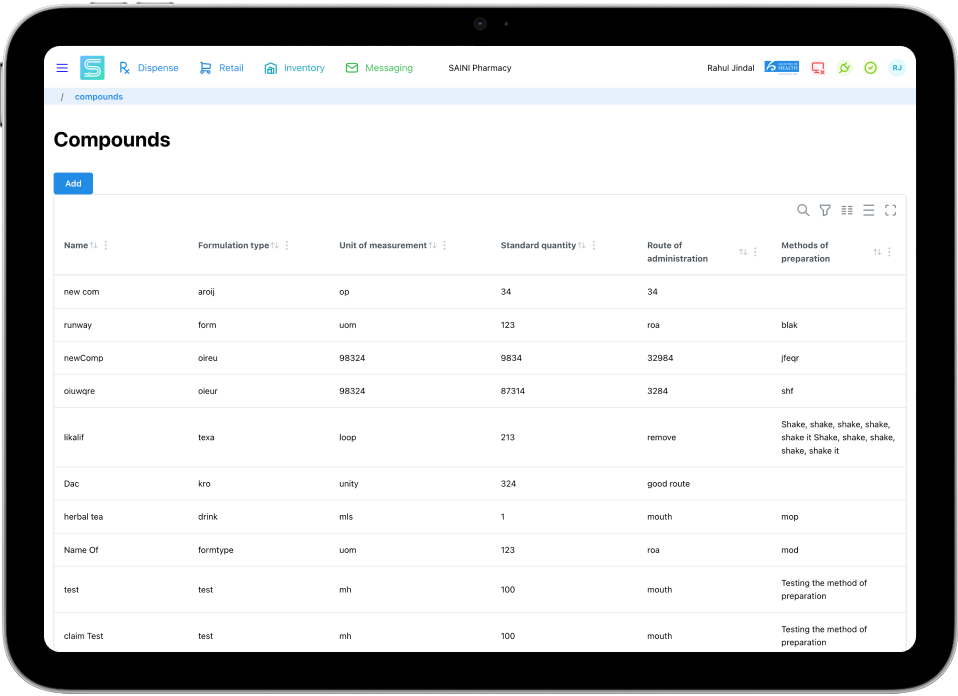Click the Add compound button
The width and height of the screenshot is (958, 696).
point(73,184)
